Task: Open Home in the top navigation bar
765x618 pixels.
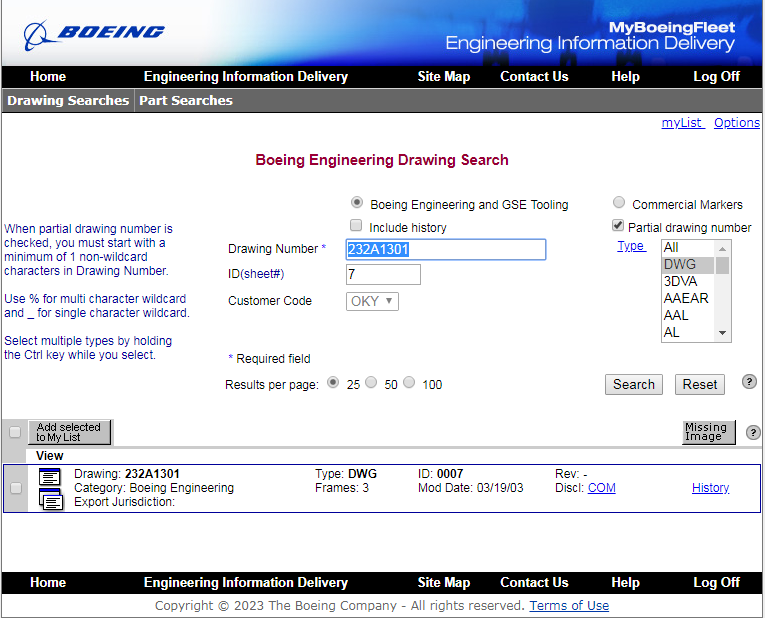Action: 48,77
